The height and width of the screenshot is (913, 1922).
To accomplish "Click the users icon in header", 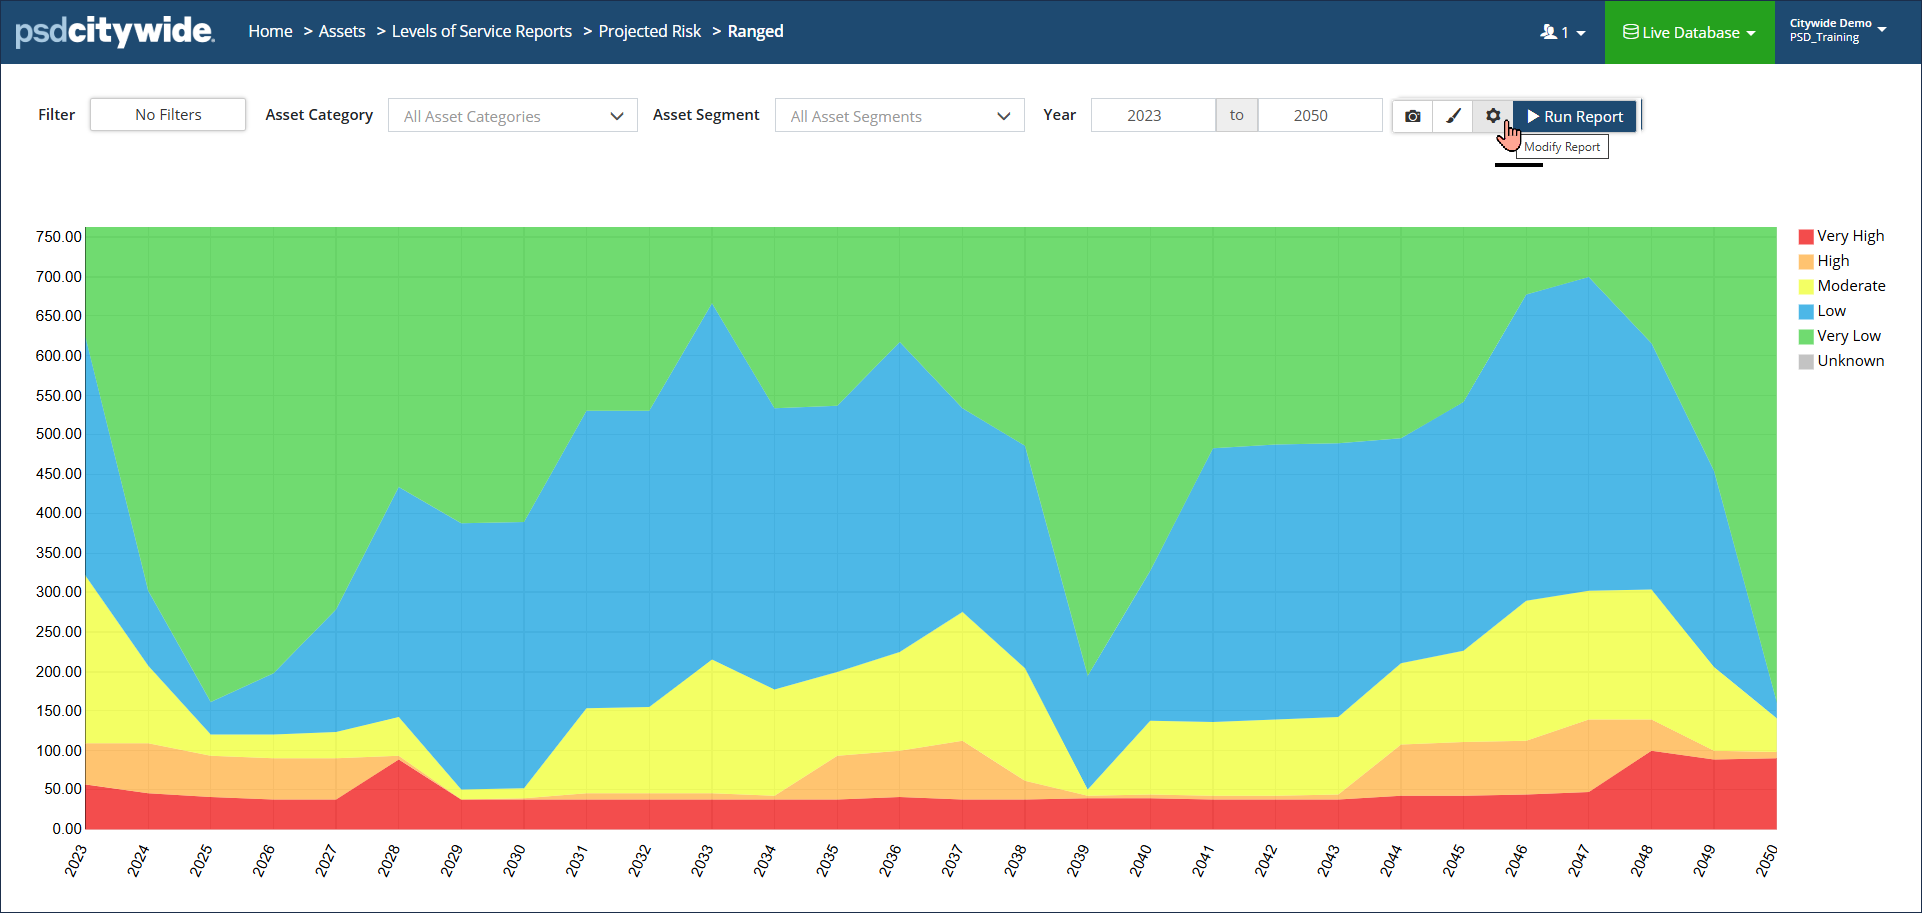I will 1562,32.
